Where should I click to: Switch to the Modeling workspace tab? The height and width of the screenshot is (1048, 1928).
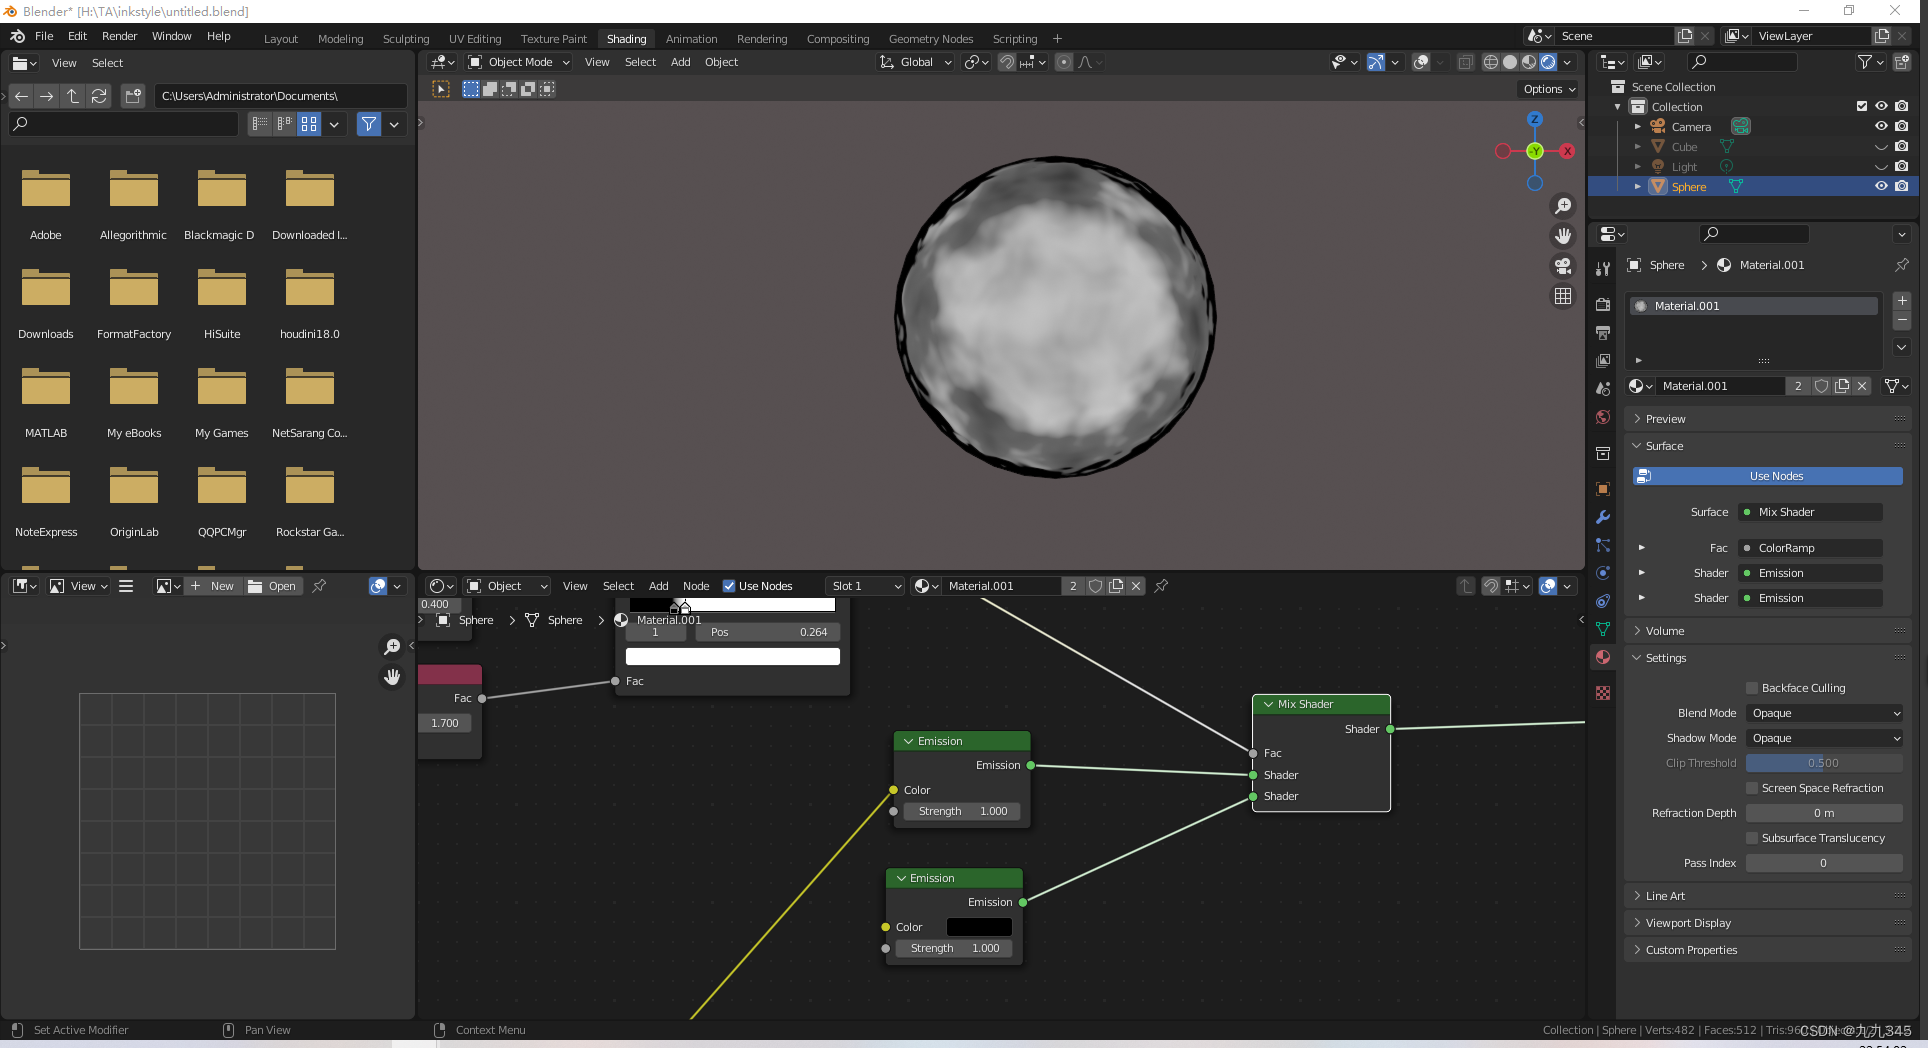point(340,39)
